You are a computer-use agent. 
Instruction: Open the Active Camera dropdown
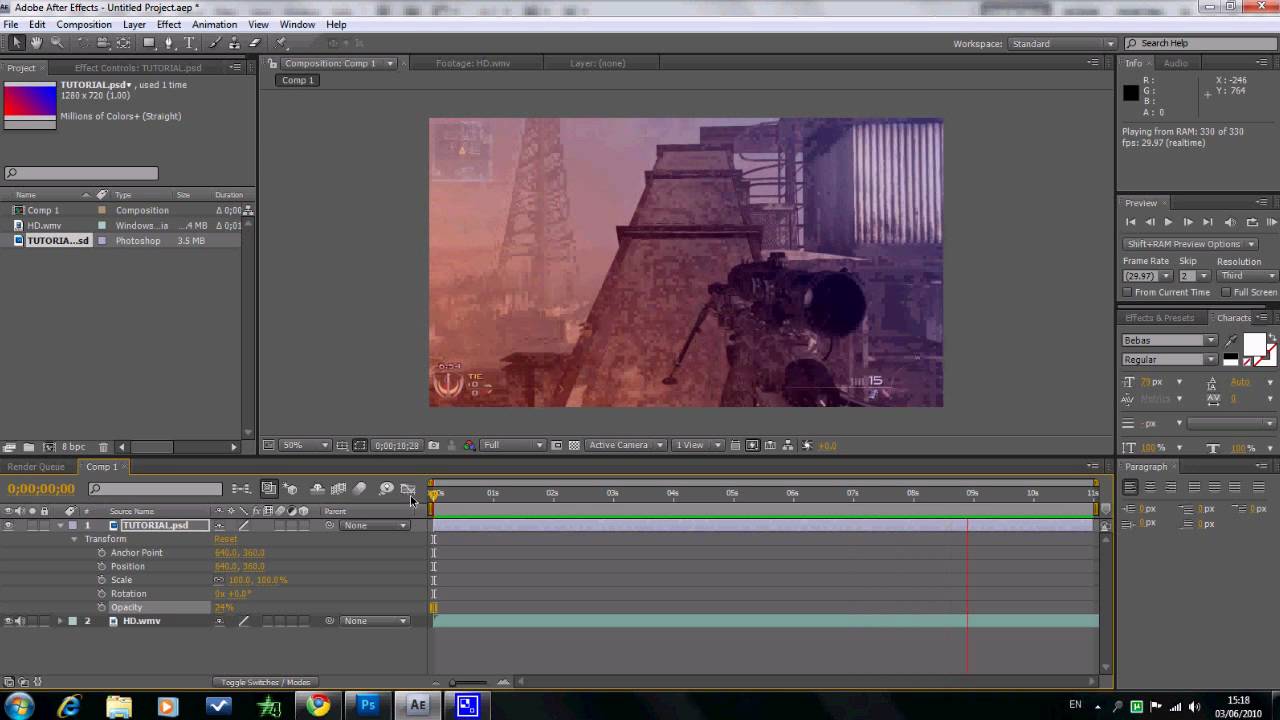click(x=626, y=445)
